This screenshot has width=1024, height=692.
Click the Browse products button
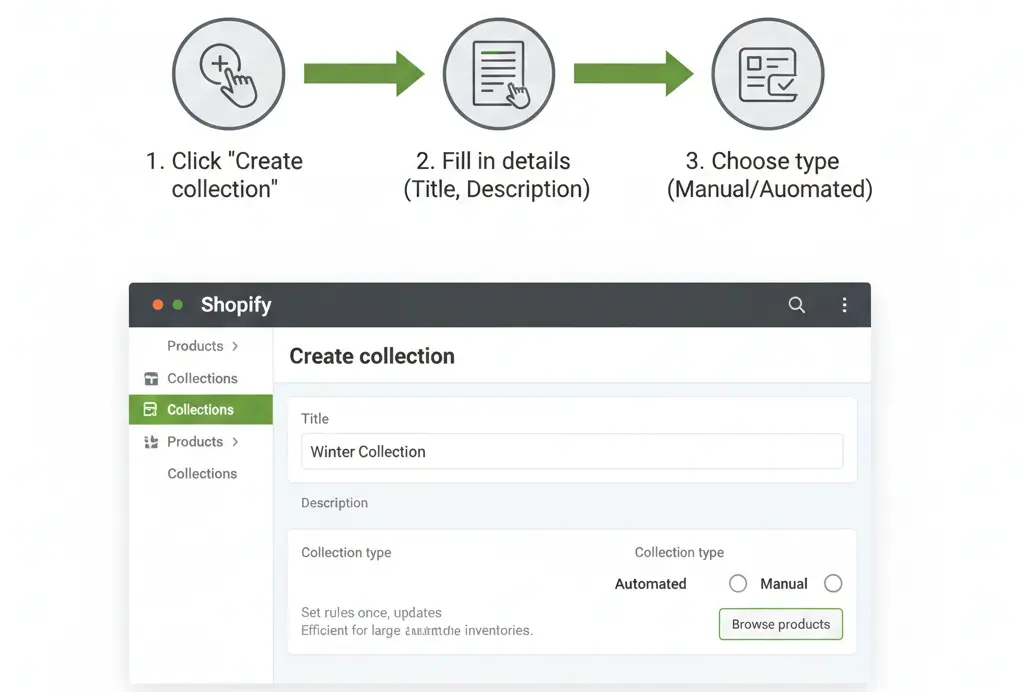781,624
